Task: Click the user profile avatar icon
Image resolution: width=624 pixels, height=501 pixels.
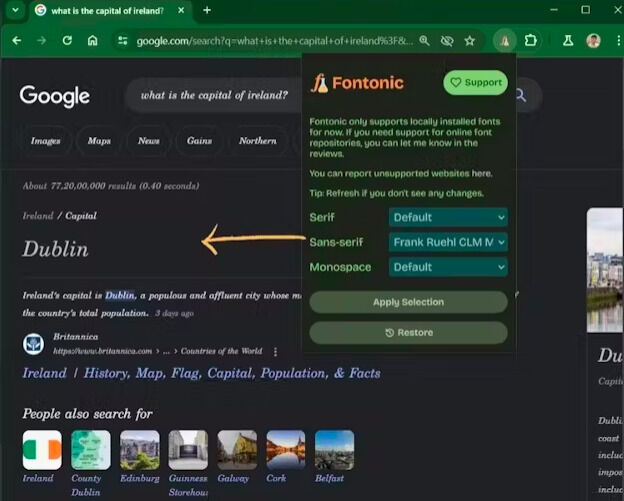Action: coord(593,41)
